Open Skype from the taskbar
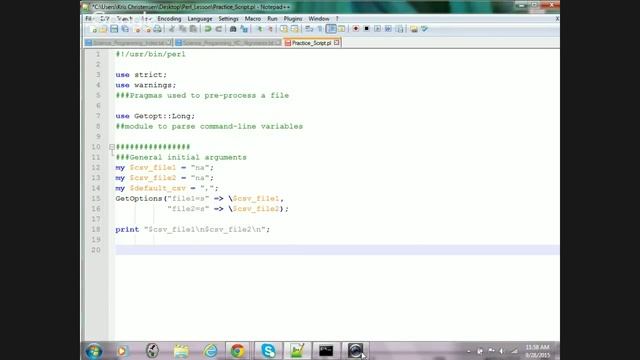 tap(268, 351)
